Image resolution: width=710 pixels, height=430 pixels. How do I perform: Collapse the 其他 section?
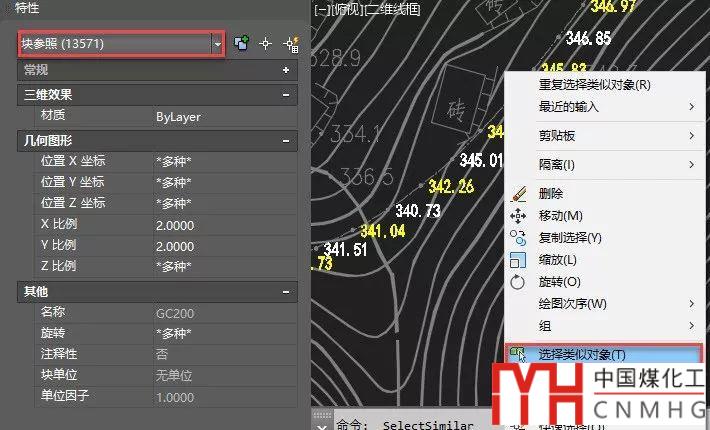pos(286,291)
